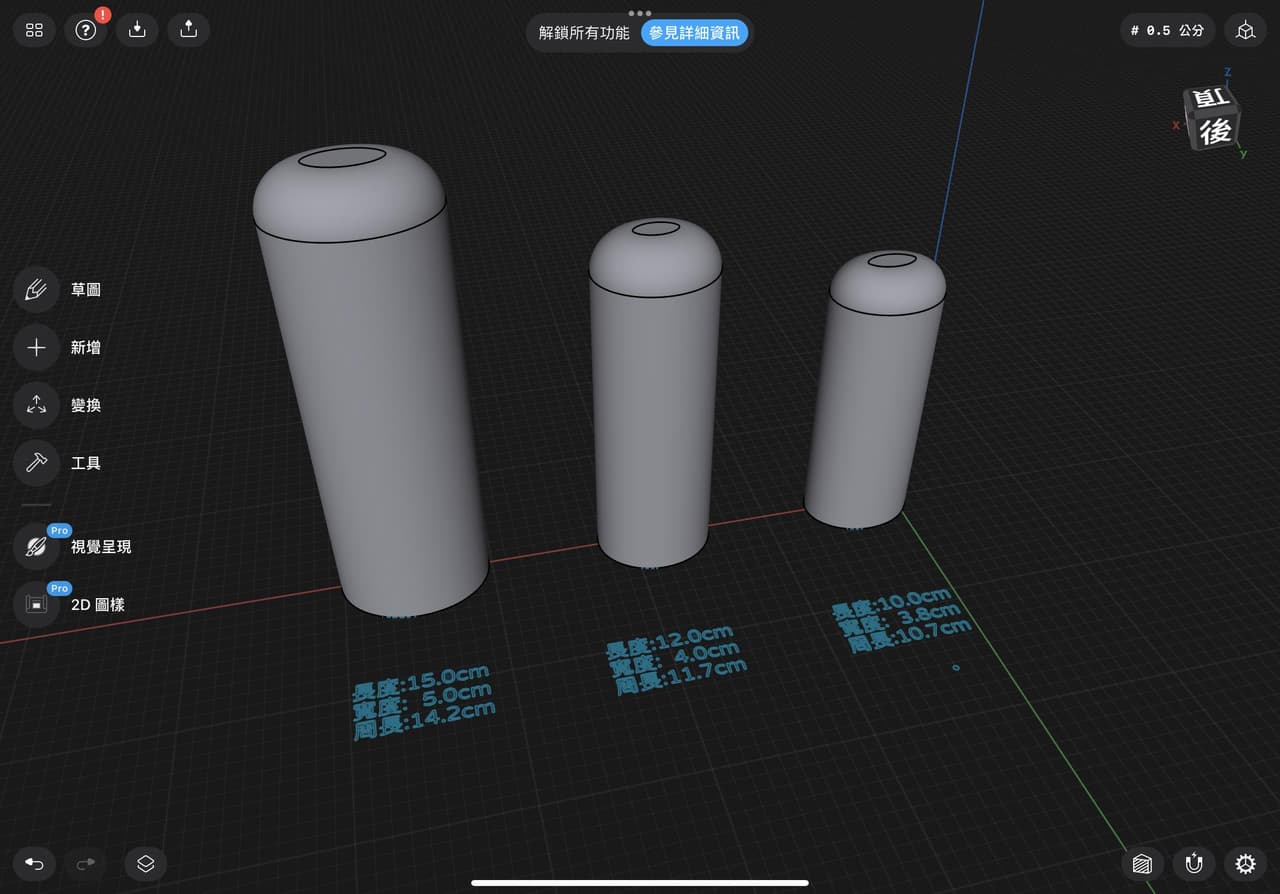Click the 參見詳細資訊 button

pos(694,33)
